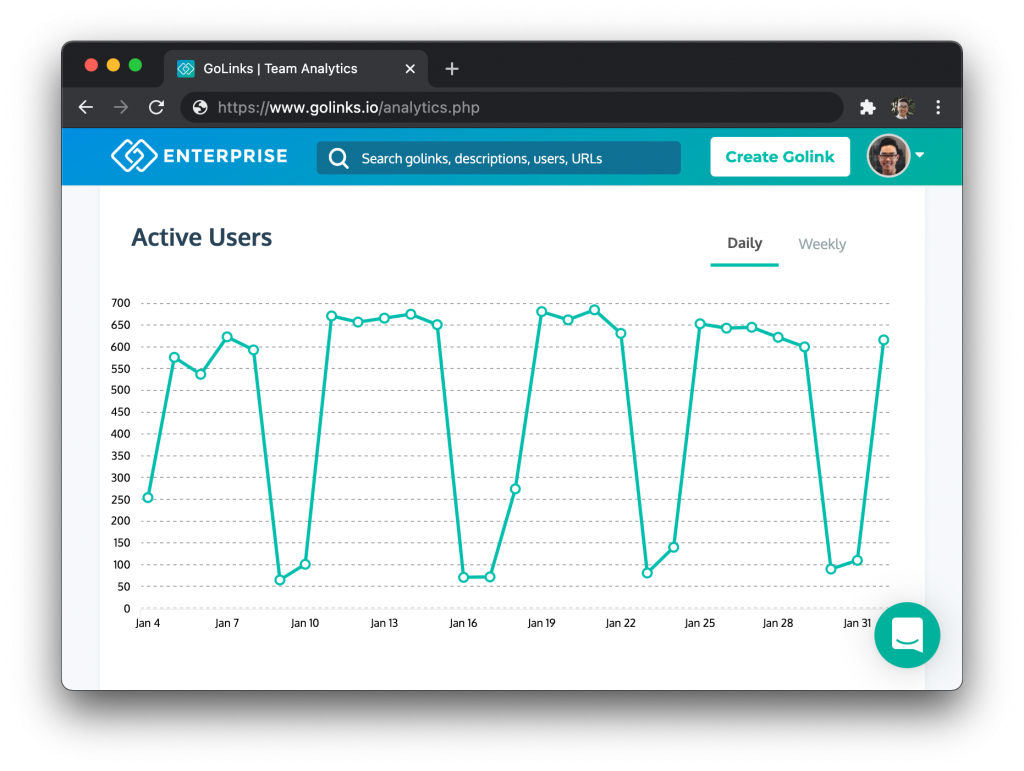Click the GoLinks favicon on the browser tab
The image size is (1024, 771).
point(185,68)
